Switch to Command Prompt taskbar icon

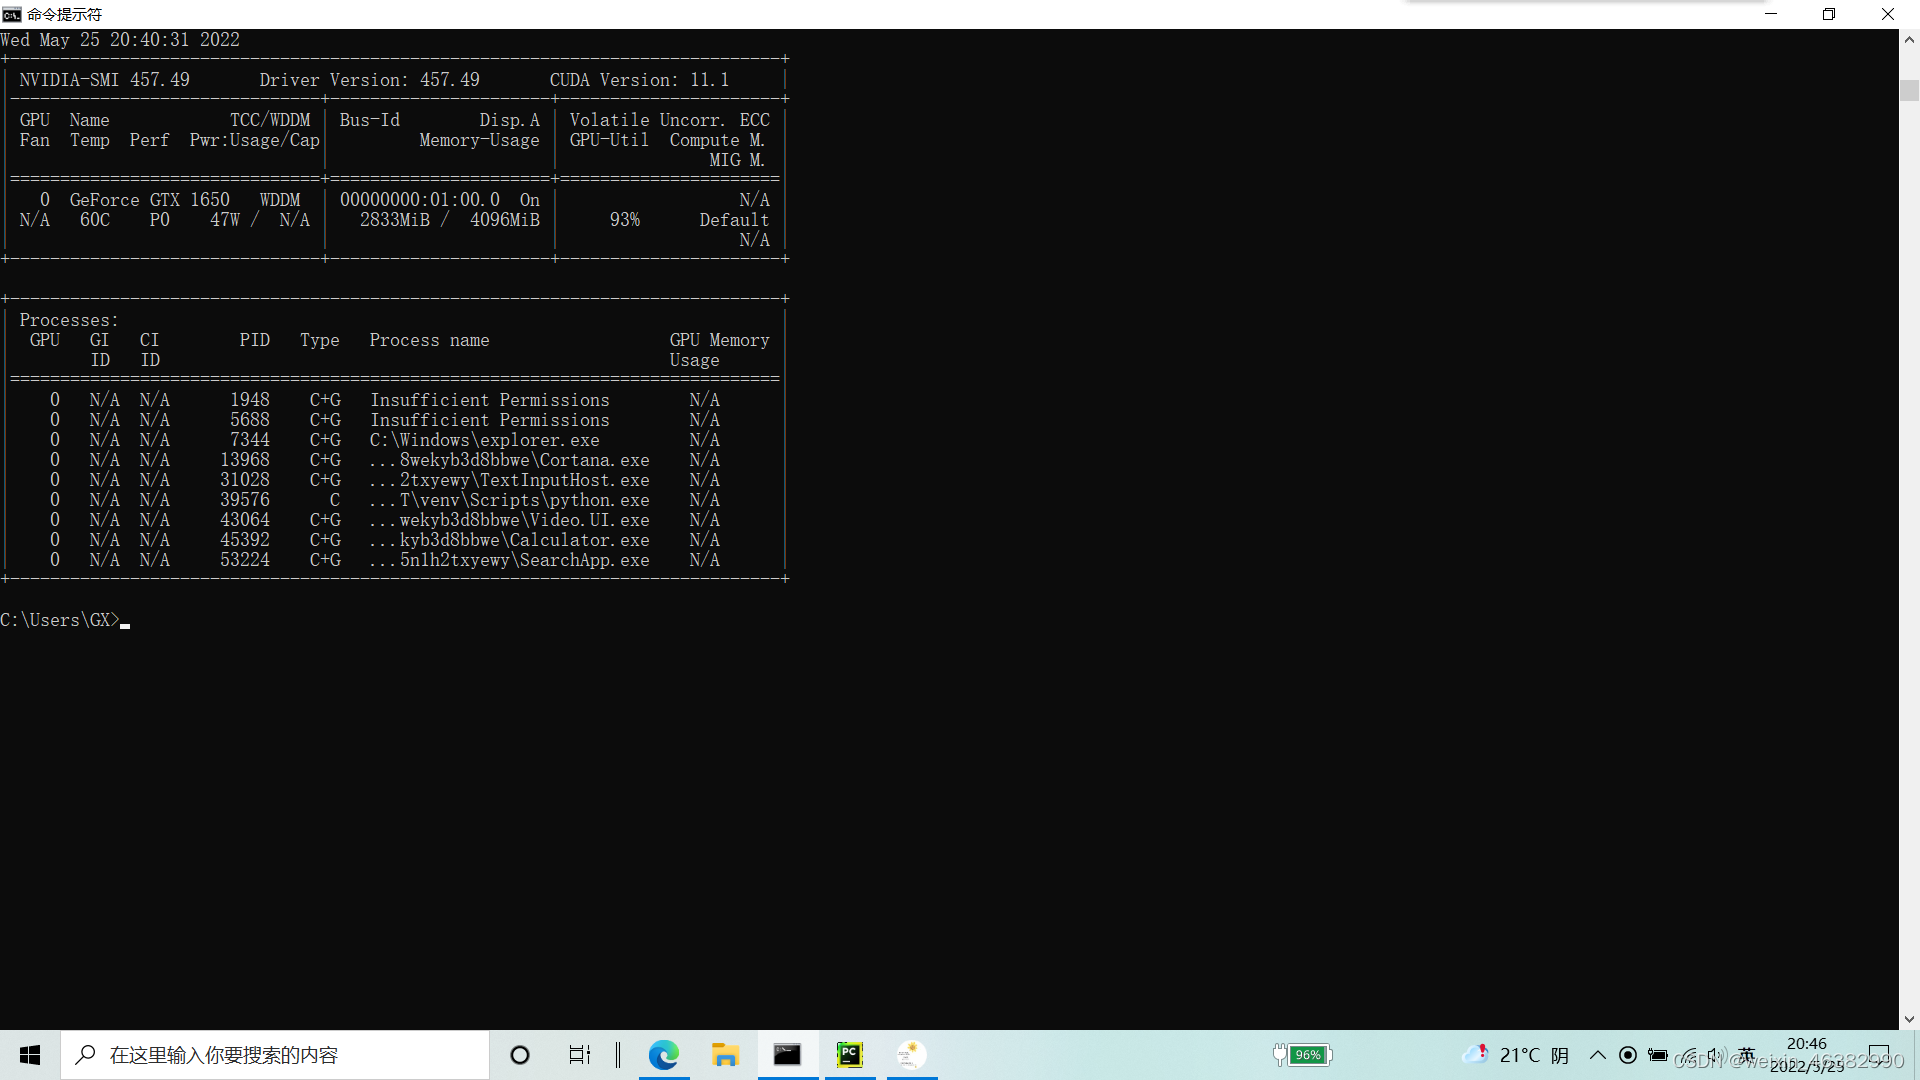(787, 1055)
